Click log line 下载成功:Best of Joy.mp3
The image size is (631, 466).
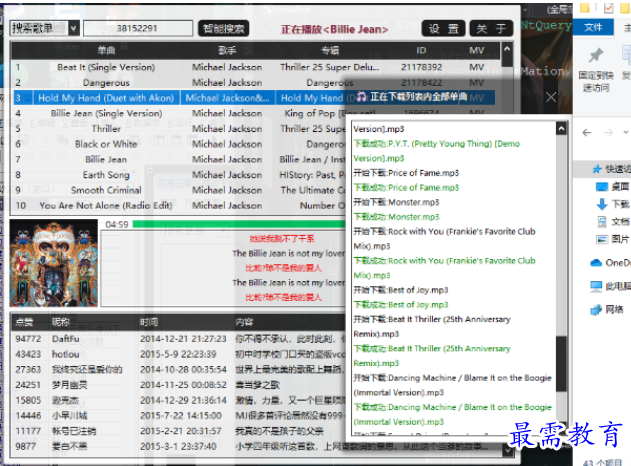point(401,305)
